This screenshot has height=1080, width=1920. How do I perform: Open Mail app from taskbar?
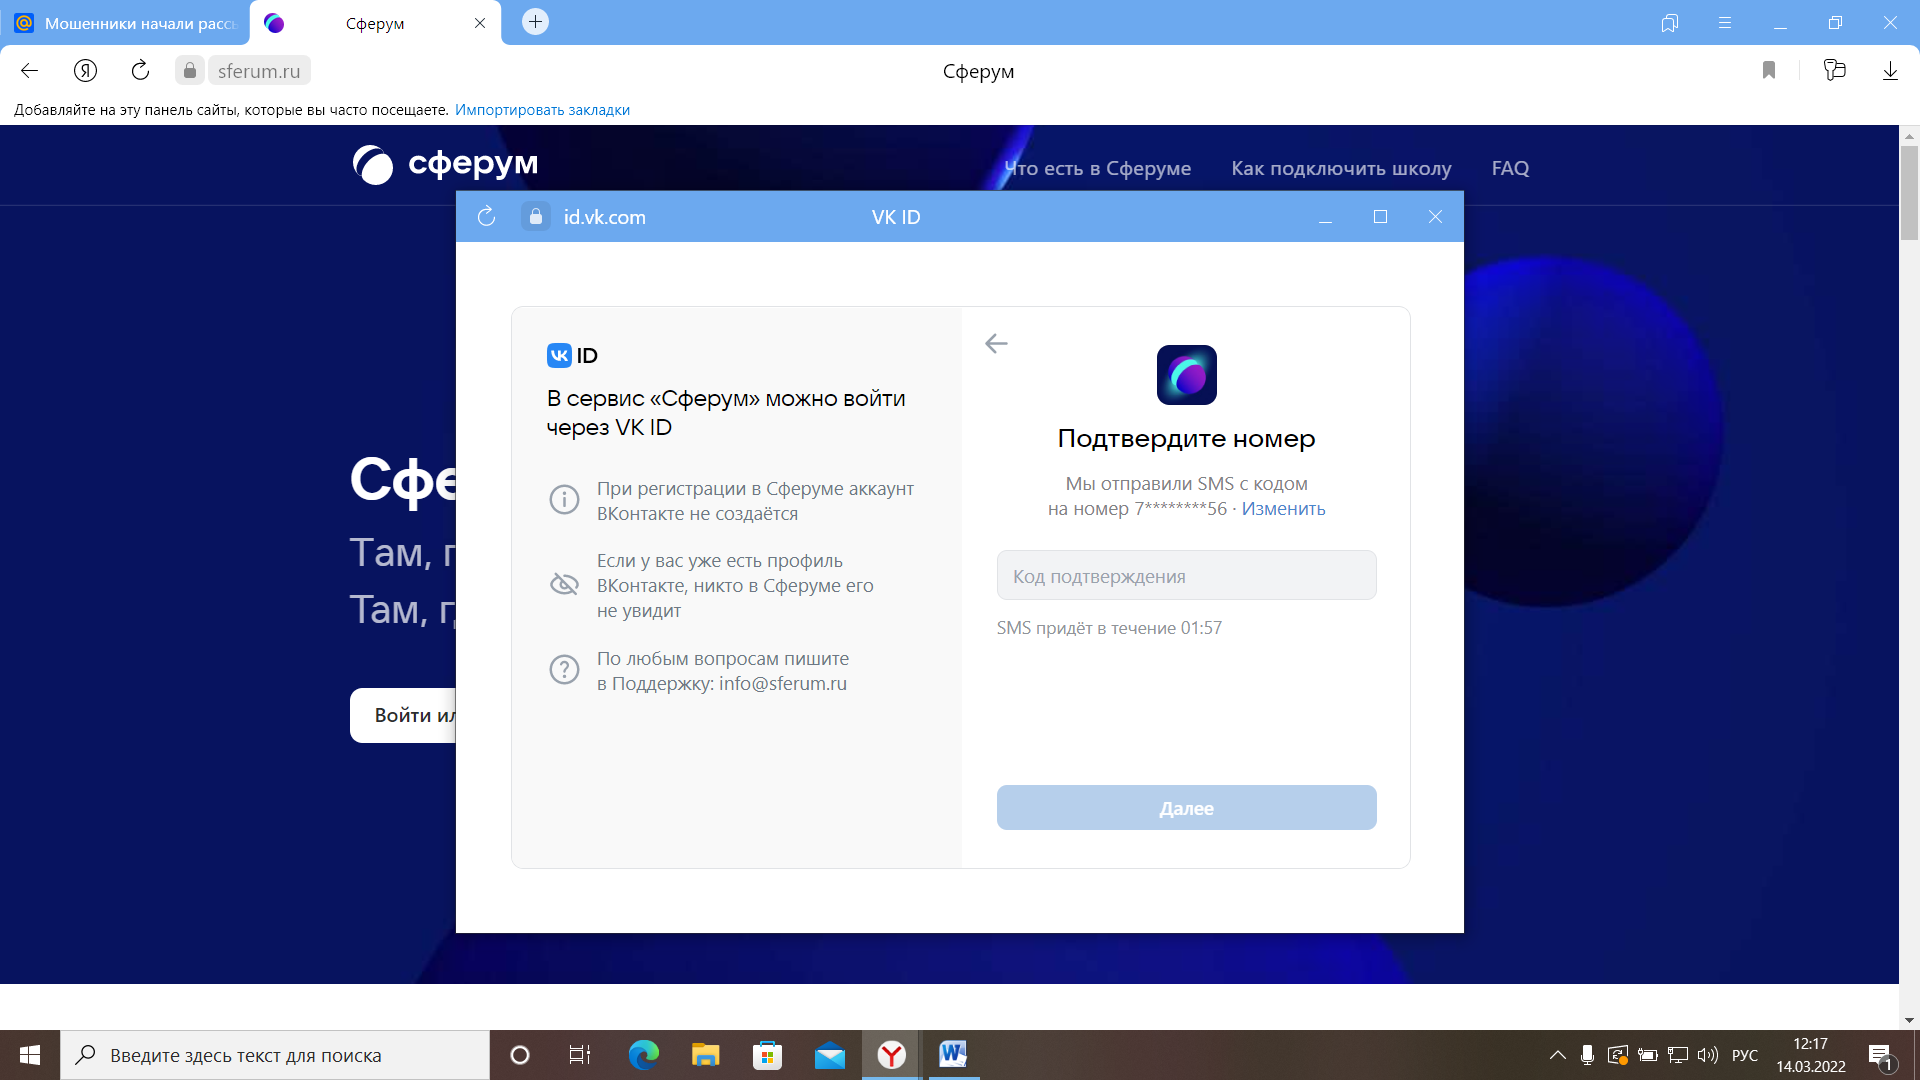coord(829,1055)
